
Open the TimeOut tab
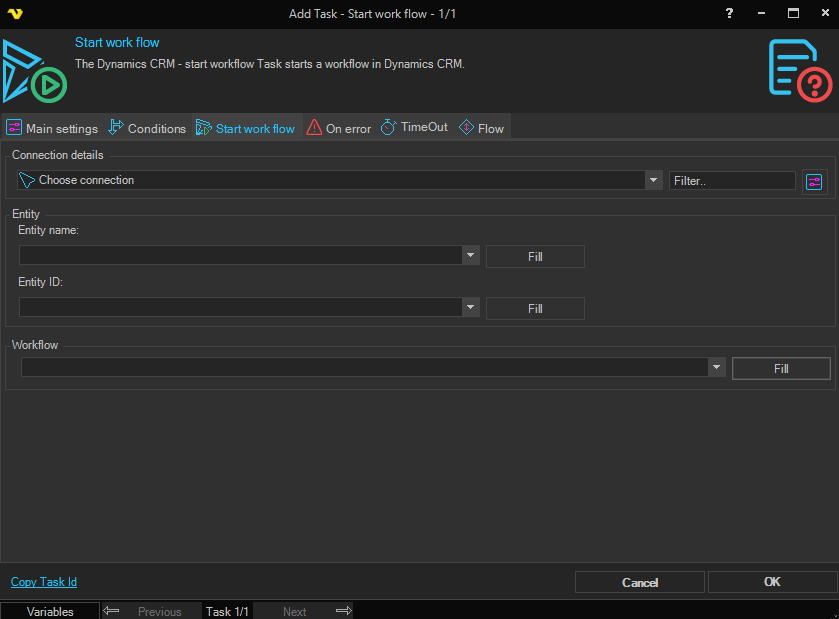pos(414,128)
